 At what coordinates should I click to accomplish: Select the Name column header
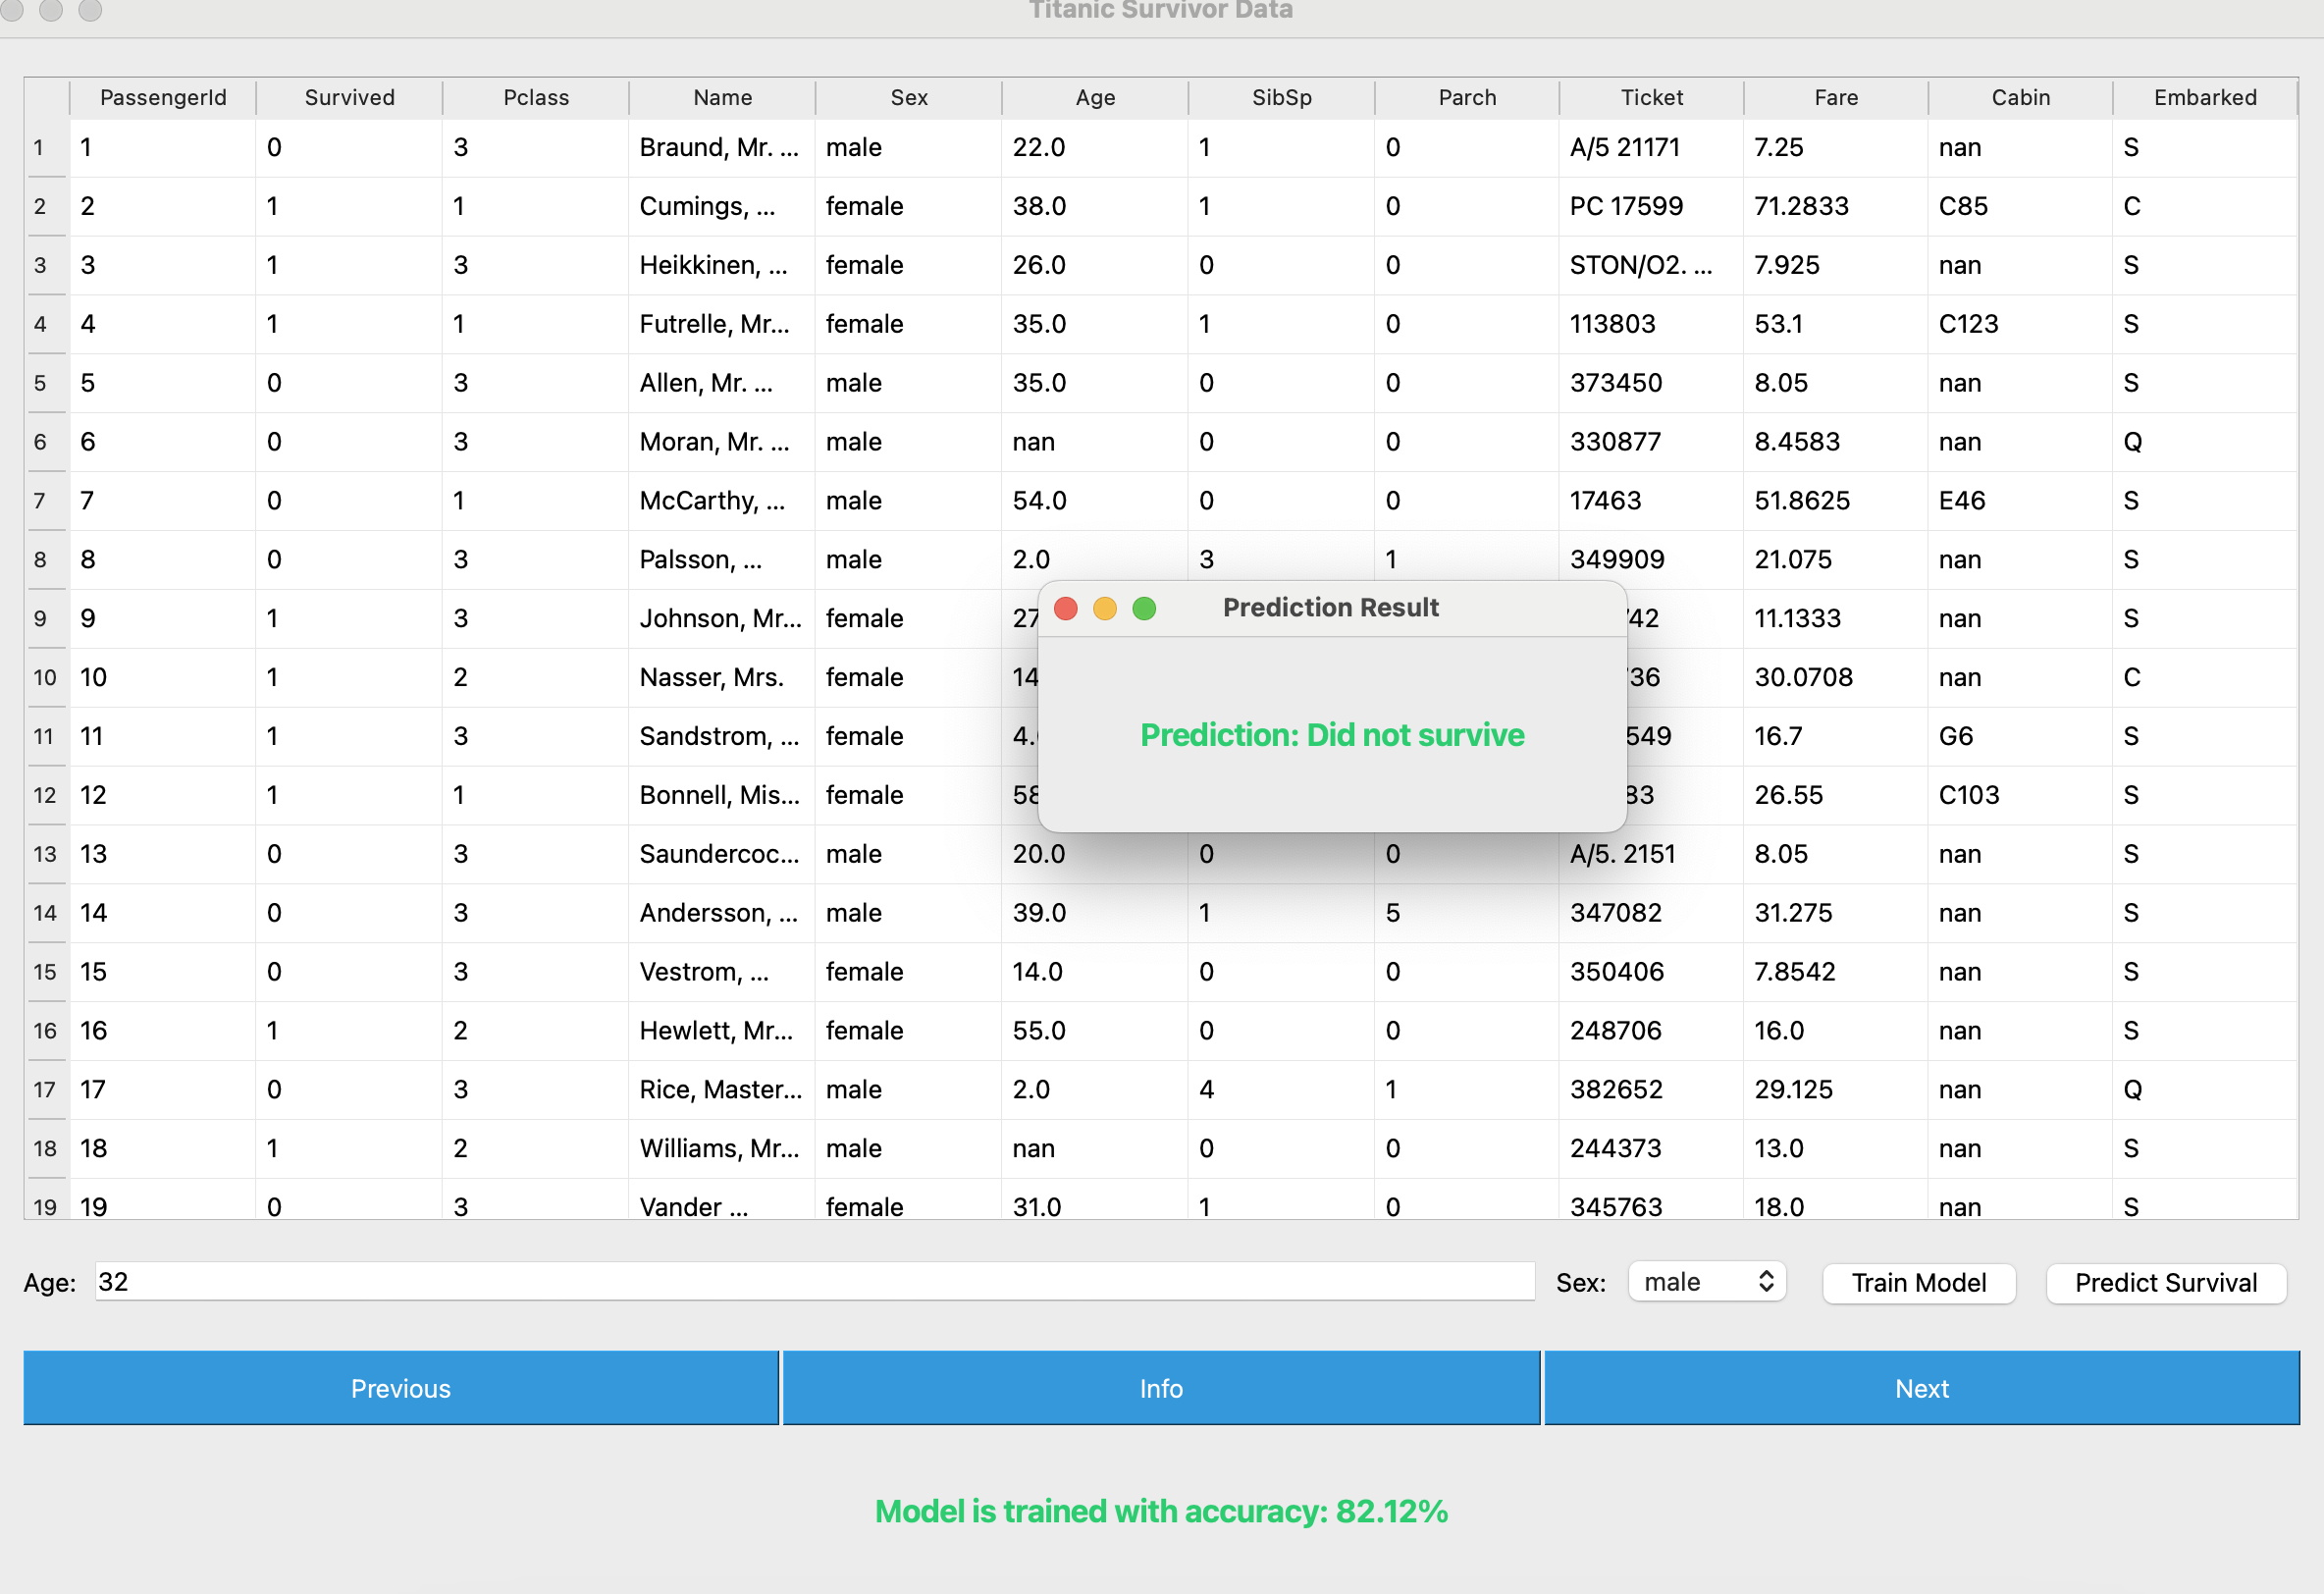coord(722,98)
